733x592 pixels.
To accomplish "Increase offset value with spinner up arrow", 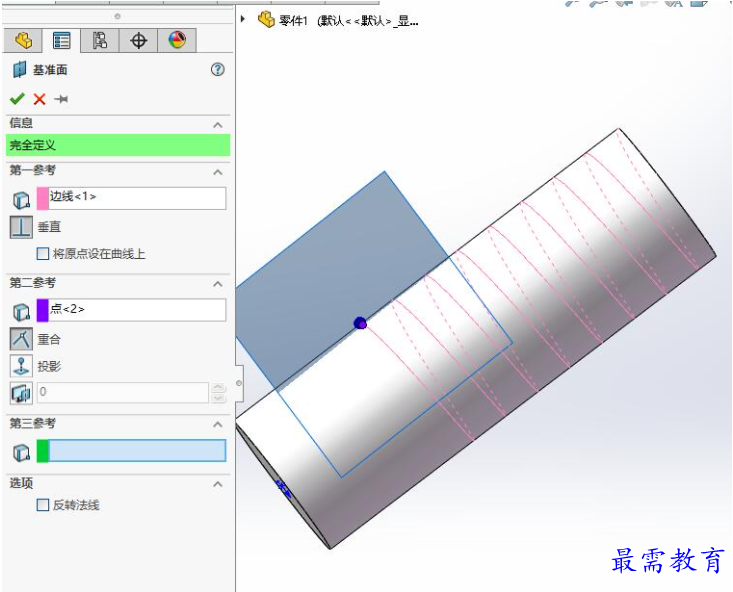I will pyautogui.click(x=219, y=388).
